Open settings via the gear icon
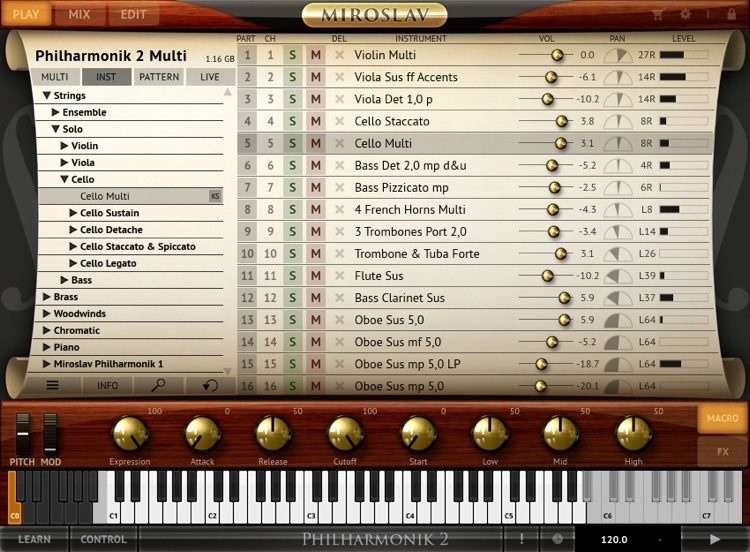The width and height of the screenshot is (750, 552). point(685,15)
